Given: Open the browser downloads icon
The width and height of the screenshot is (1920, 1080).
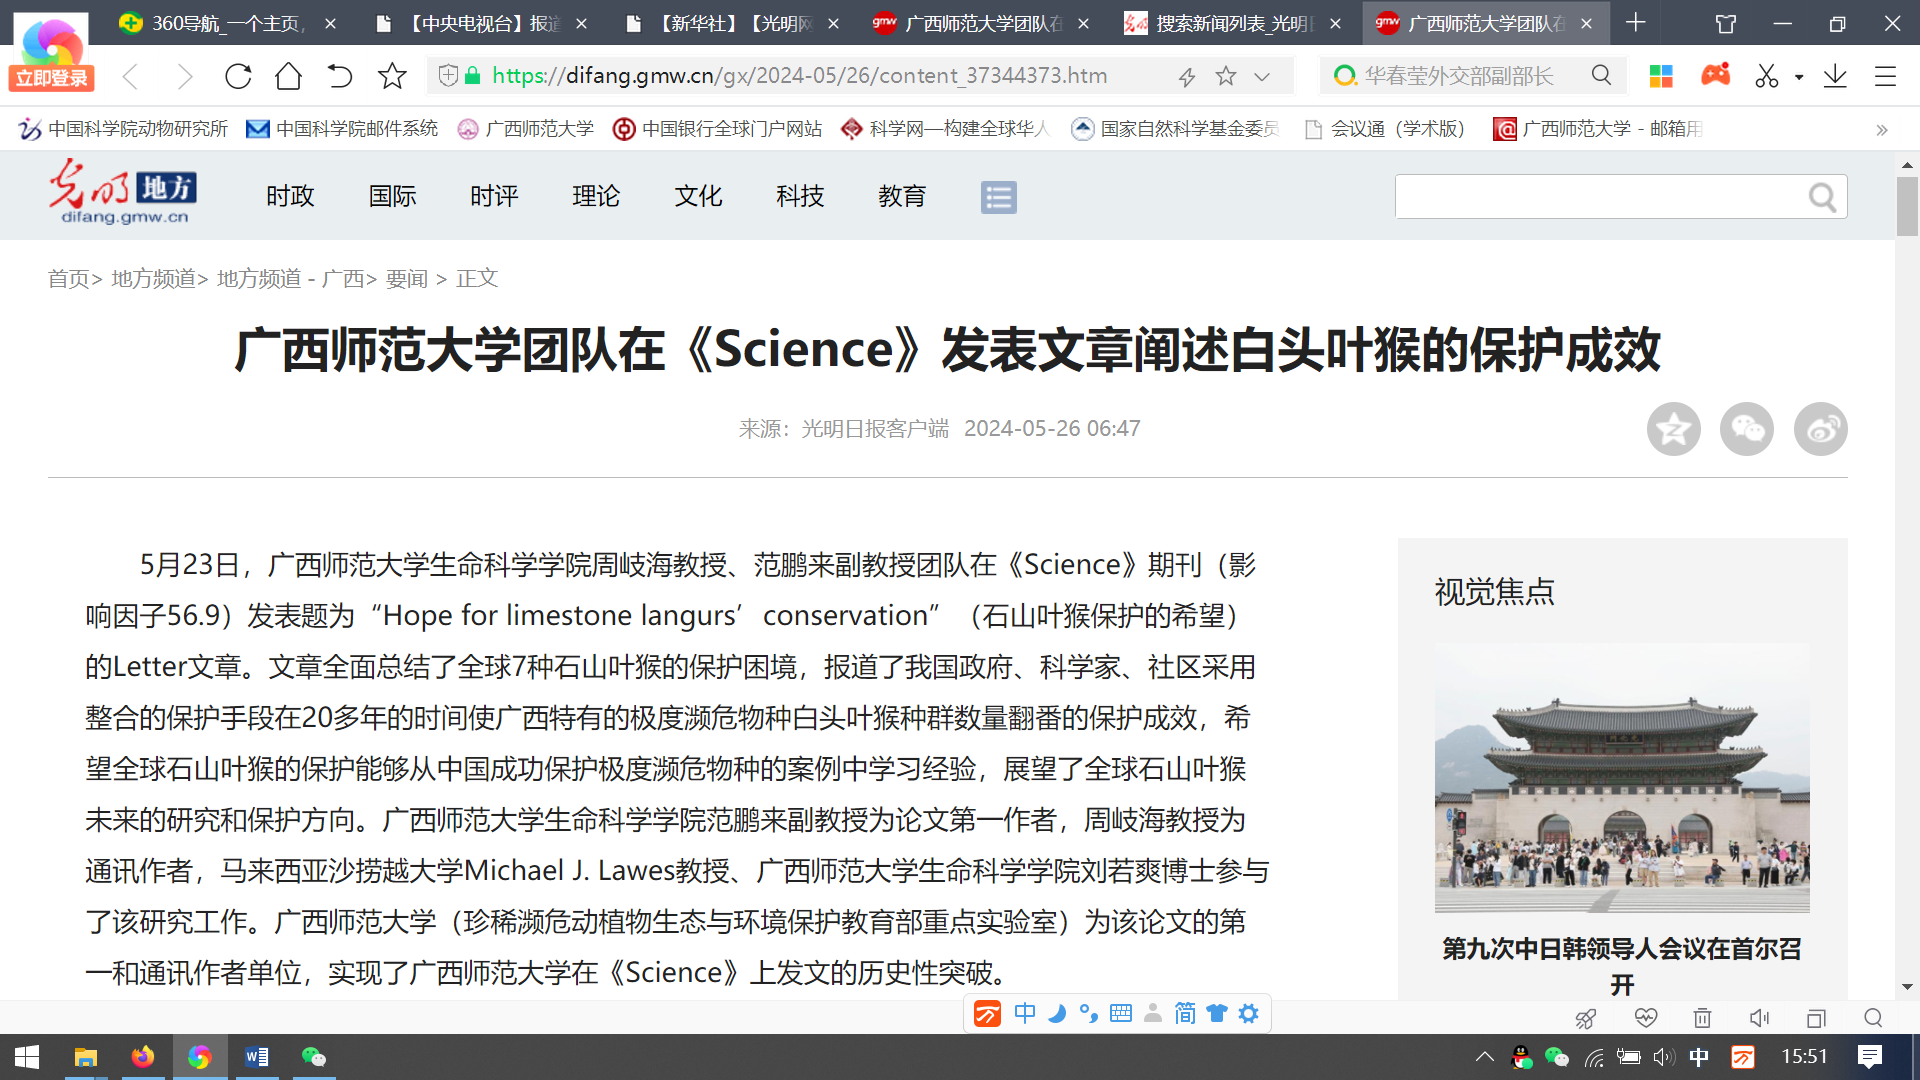Looking at the screenshot, I should click(x=1834, y=76).
